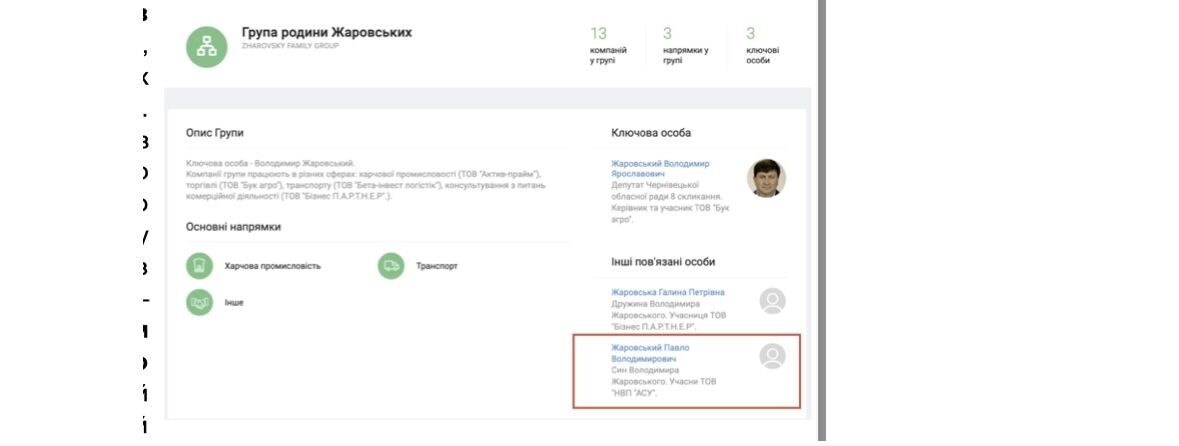
Task: Click the green group structure icon
Action: [207, 46]
